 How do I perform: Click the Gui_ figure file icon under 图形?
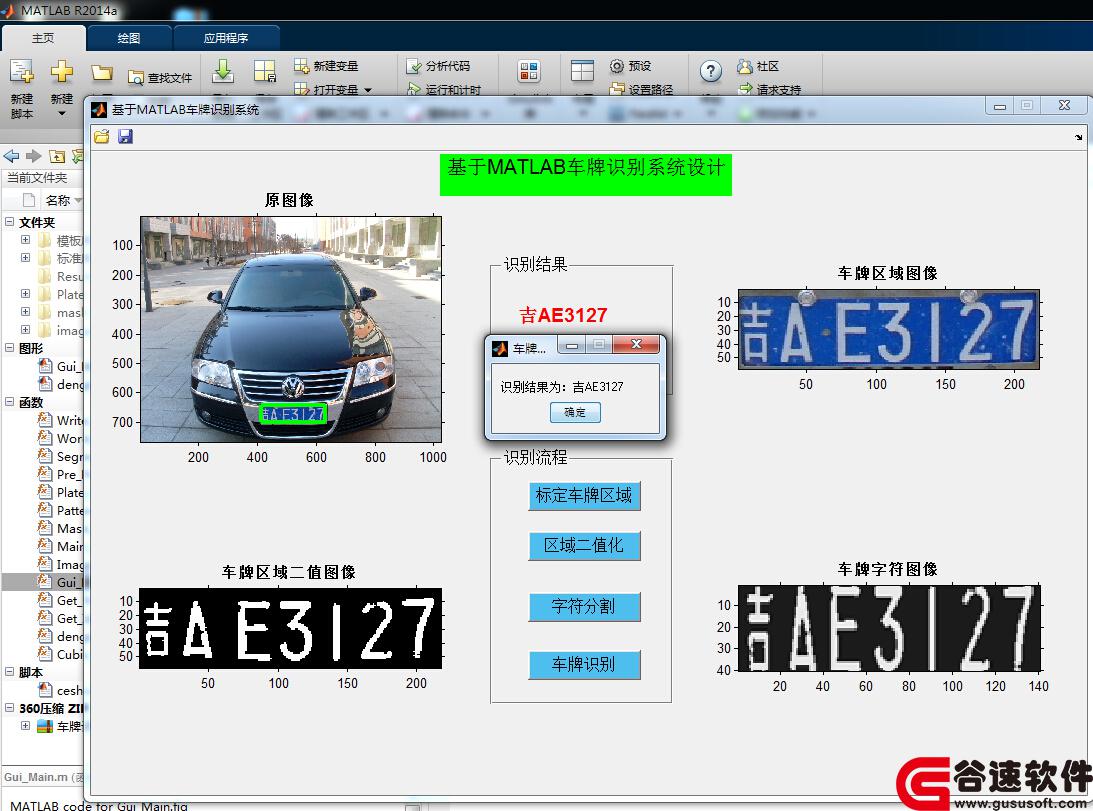[45, 366]
